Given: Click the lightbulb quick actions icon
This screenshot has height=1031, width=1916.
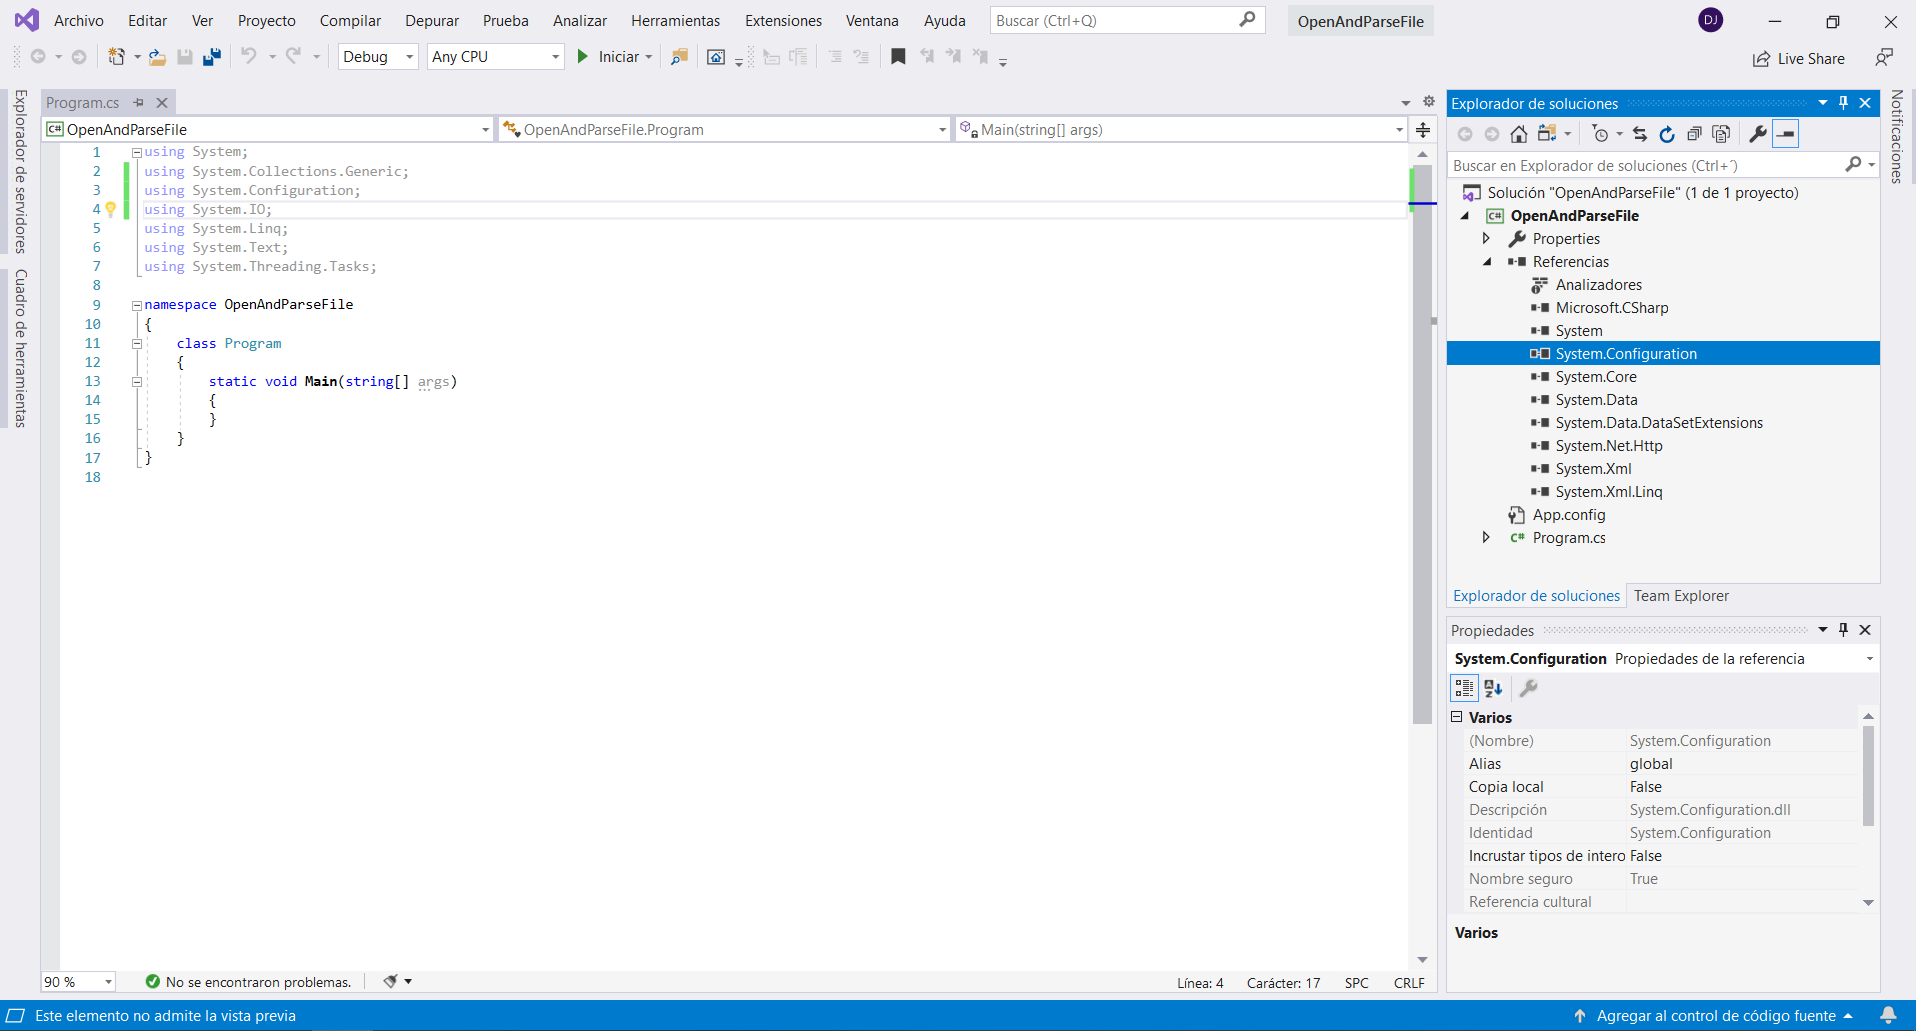Looking at the screenshot, I should pos(111,209).
